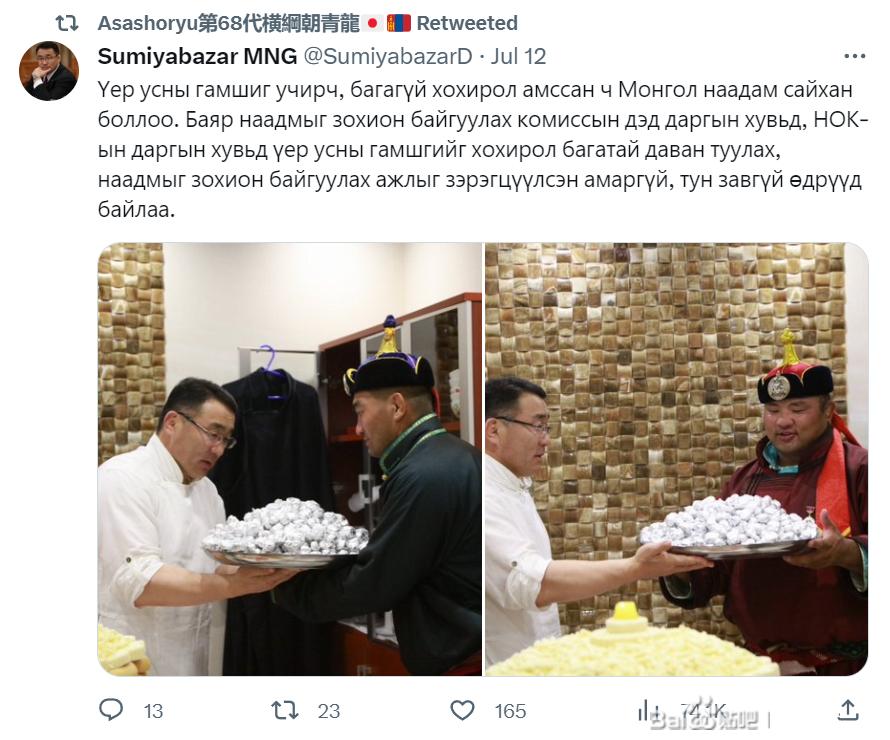This screenshot has width=890, height=740.
Task: Click the 165 likes count
Action: click(x=510, y=711)
